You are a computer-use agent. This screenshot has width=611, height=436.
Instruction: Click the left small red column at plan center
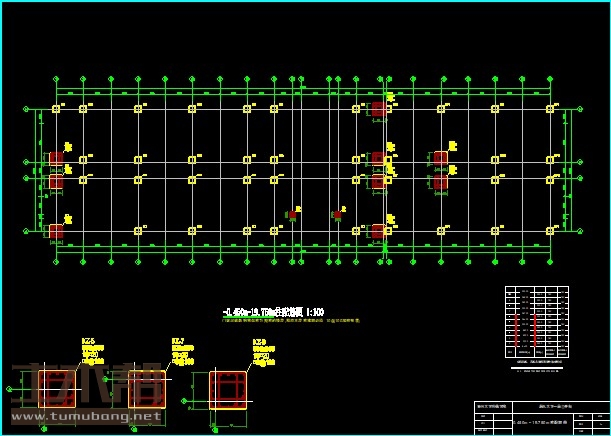(292, 214)
